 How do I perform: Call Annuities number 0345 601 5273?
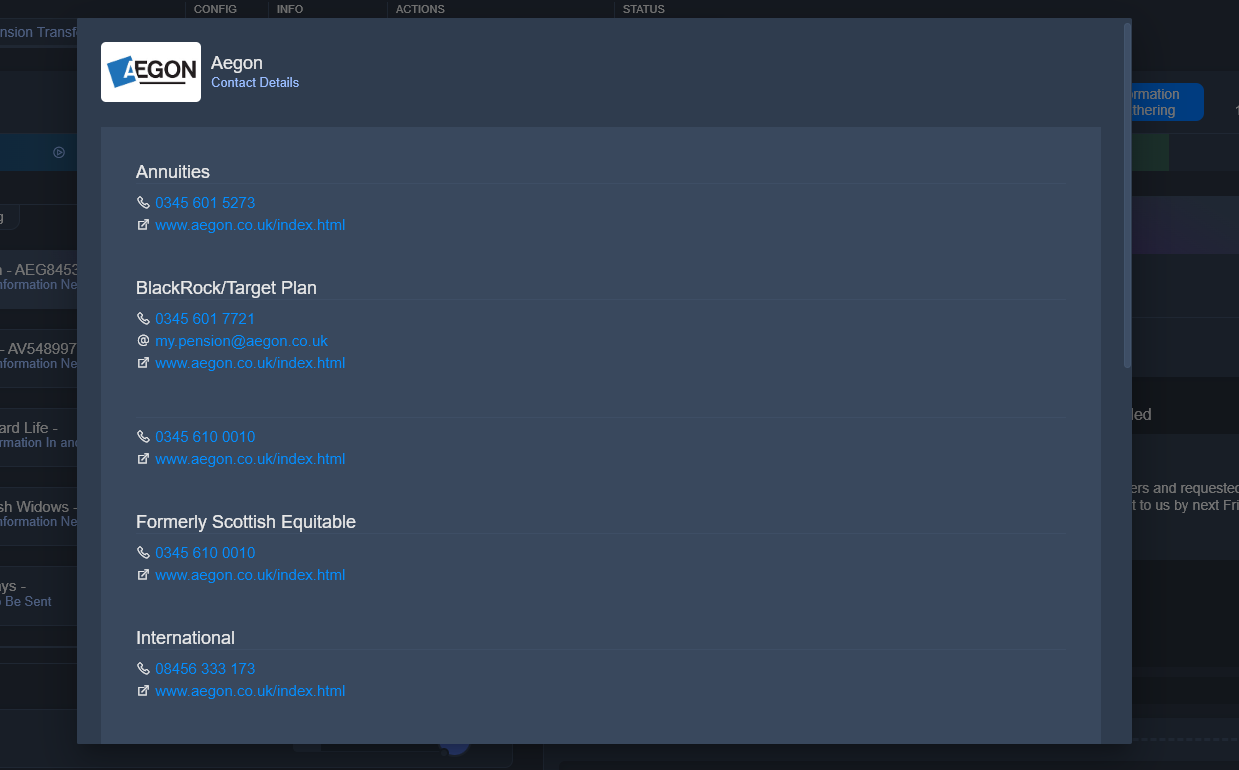point(205,203)
